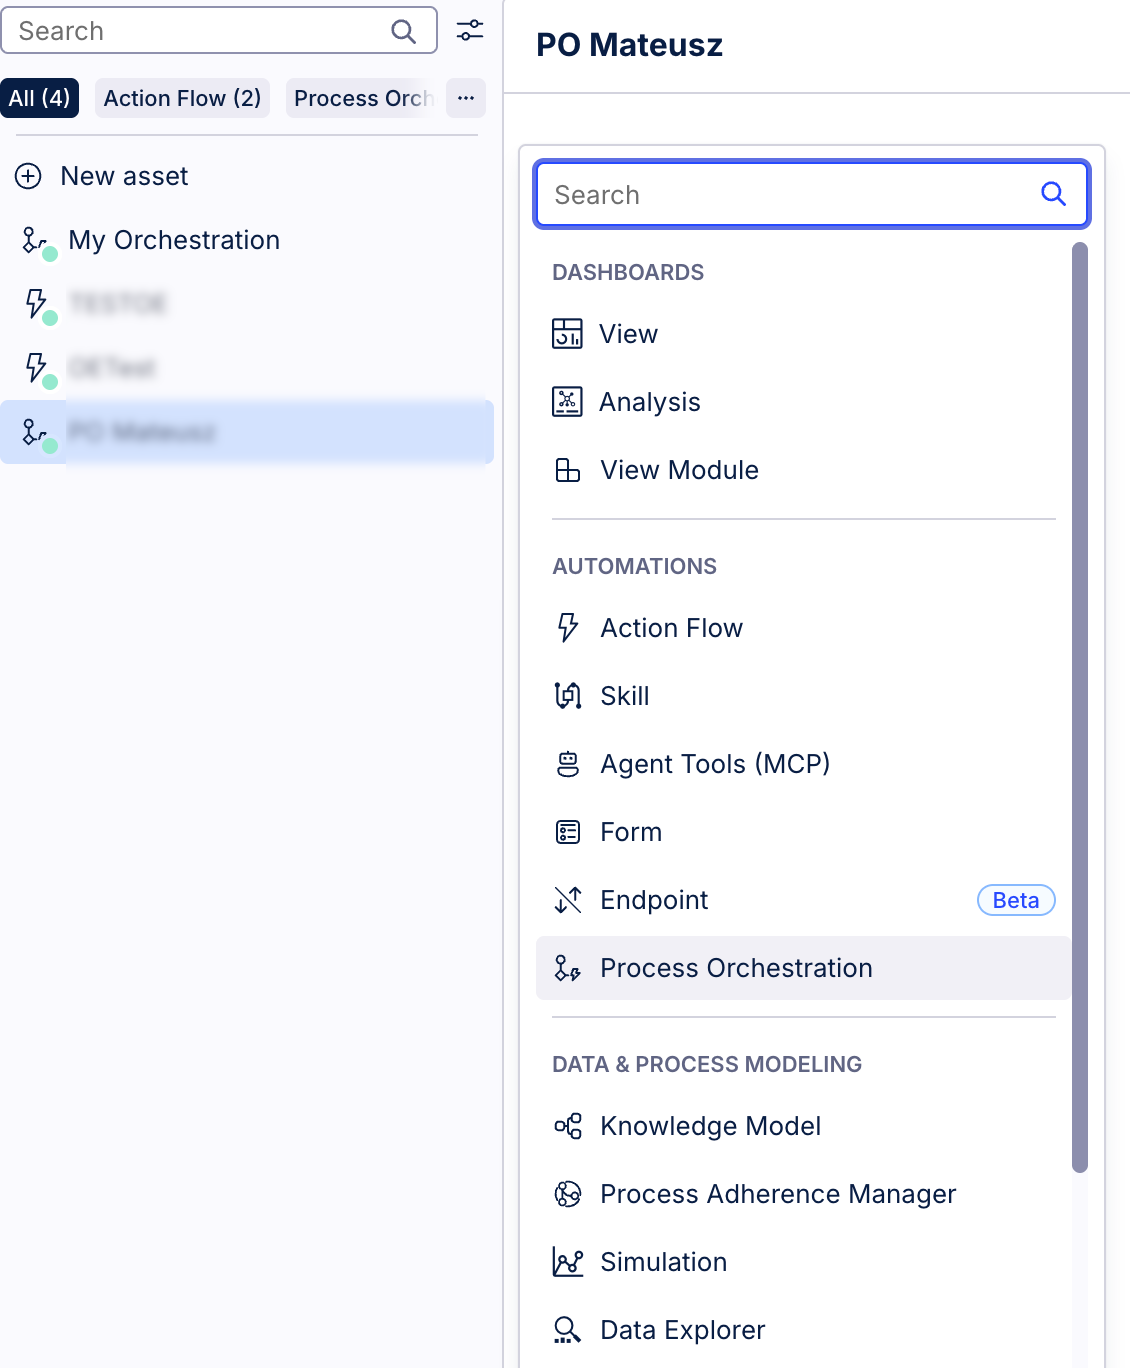The height and width of the screenshot is (1368, 1130).
Task: Click the Process Adherence Manager icon
Action: (568, 1194)
